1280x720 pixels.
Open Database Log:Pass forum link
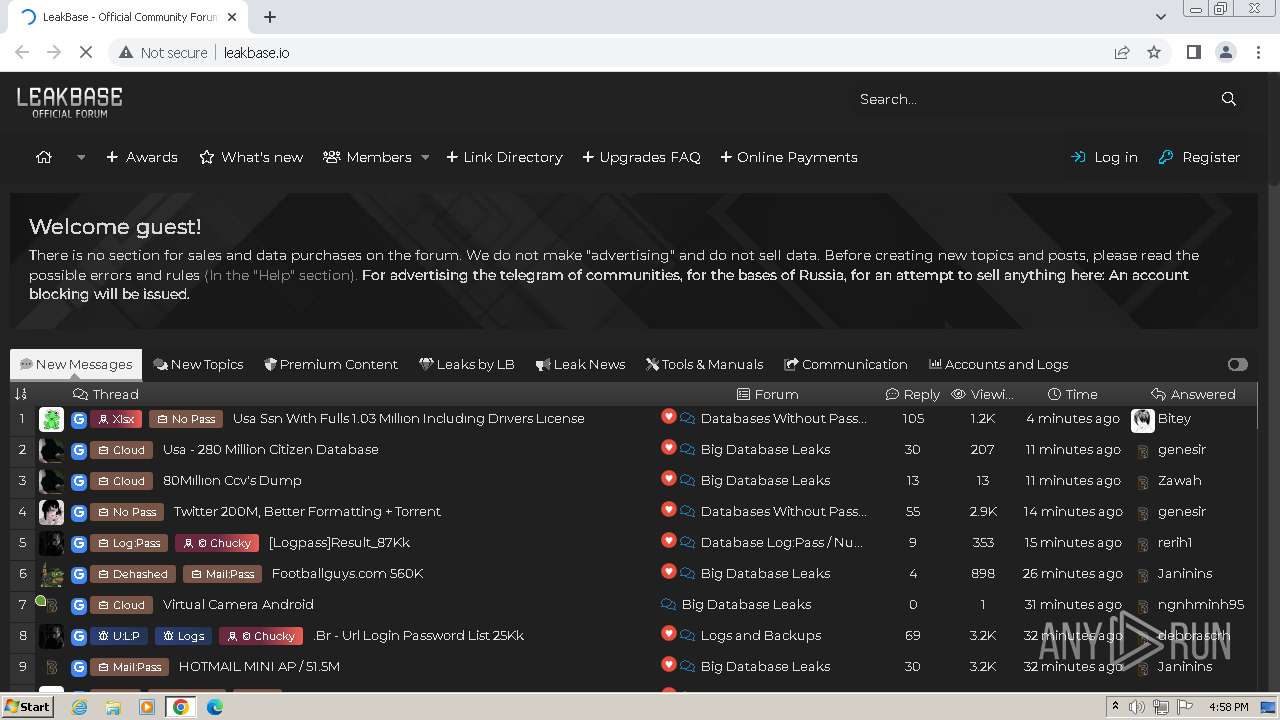[x=781, y=542]
